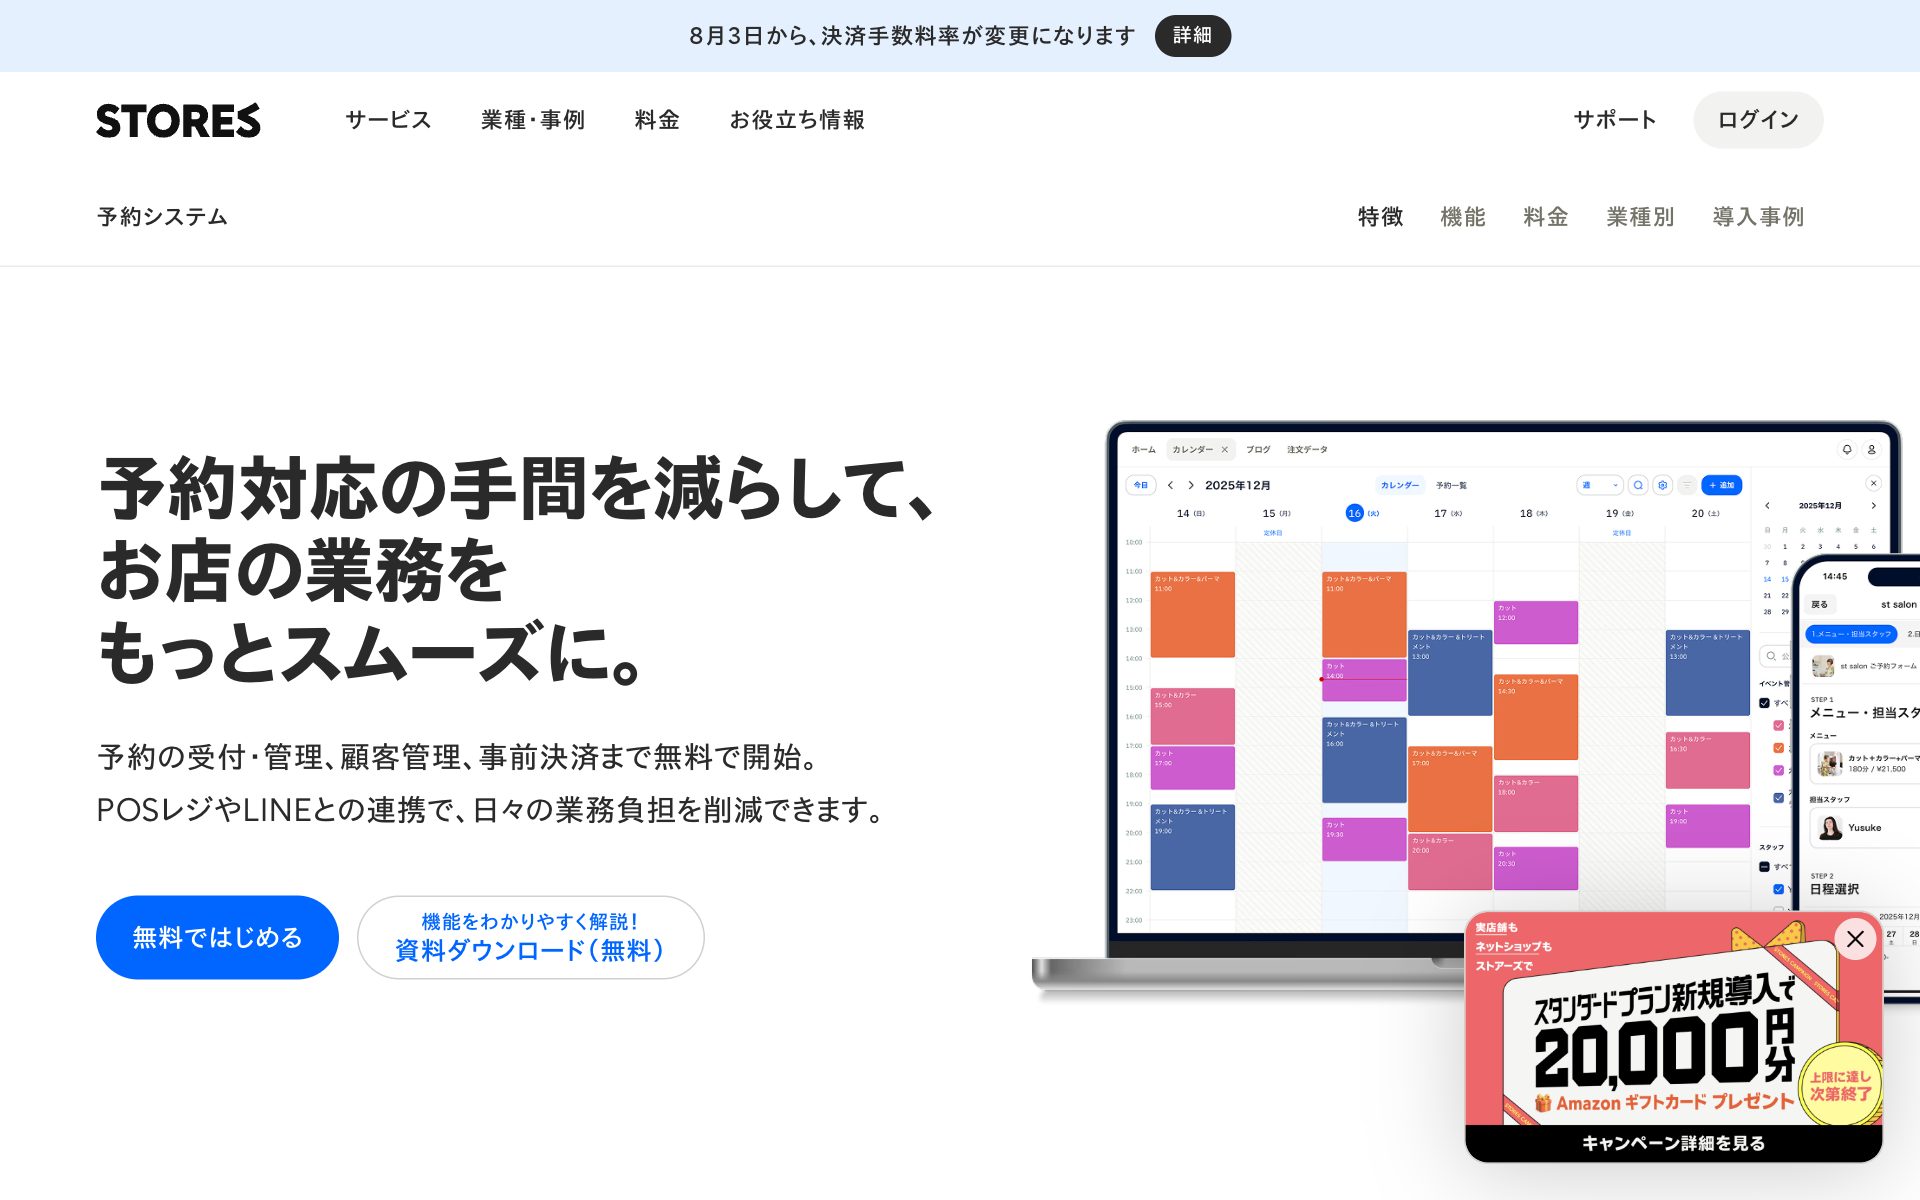The height and width of the screenshot is (1200, 1920).
Task: Select the 料金 sub-navigation tab
Action: [1546, 217]
